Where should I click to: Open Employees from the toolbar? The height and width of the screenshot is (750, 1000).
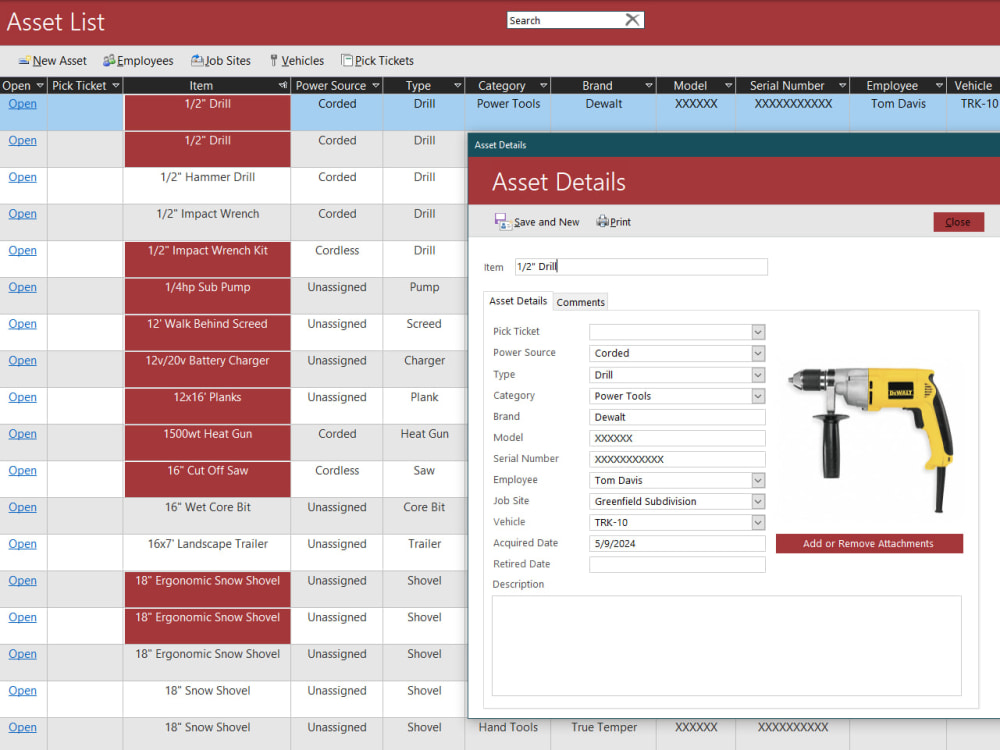[x=138, y=61]
